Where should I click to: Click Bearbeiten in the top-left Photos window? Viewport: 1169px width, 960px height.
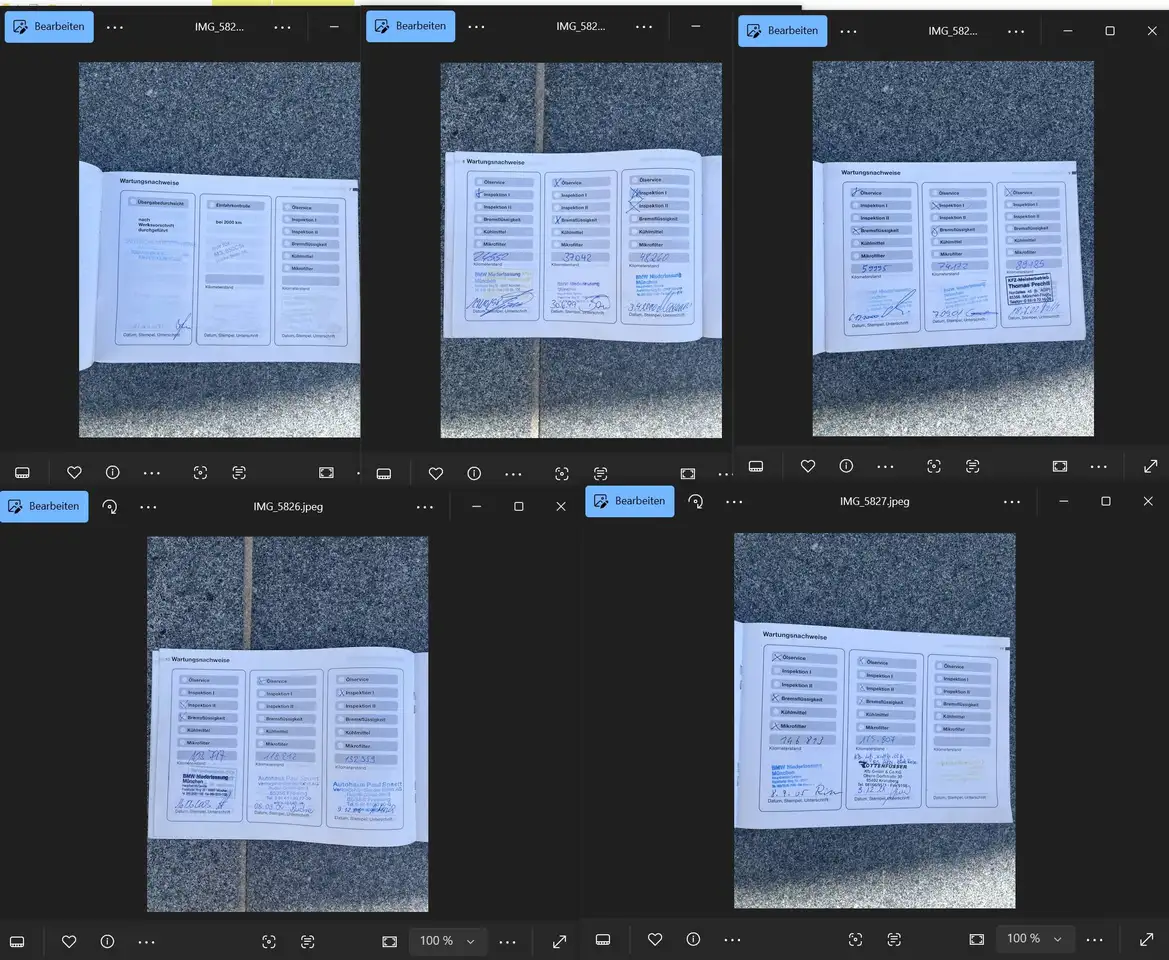[49, 27]
